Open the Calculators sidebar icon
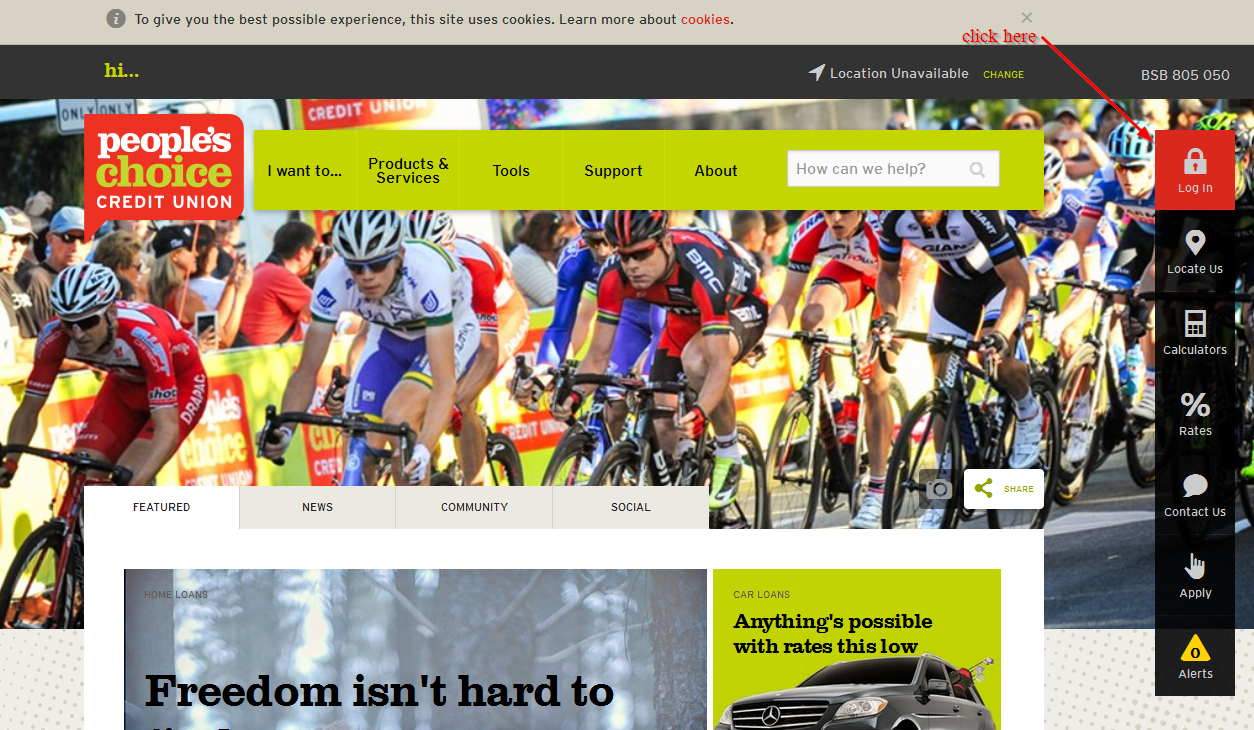 click(x=1195, y=323)
